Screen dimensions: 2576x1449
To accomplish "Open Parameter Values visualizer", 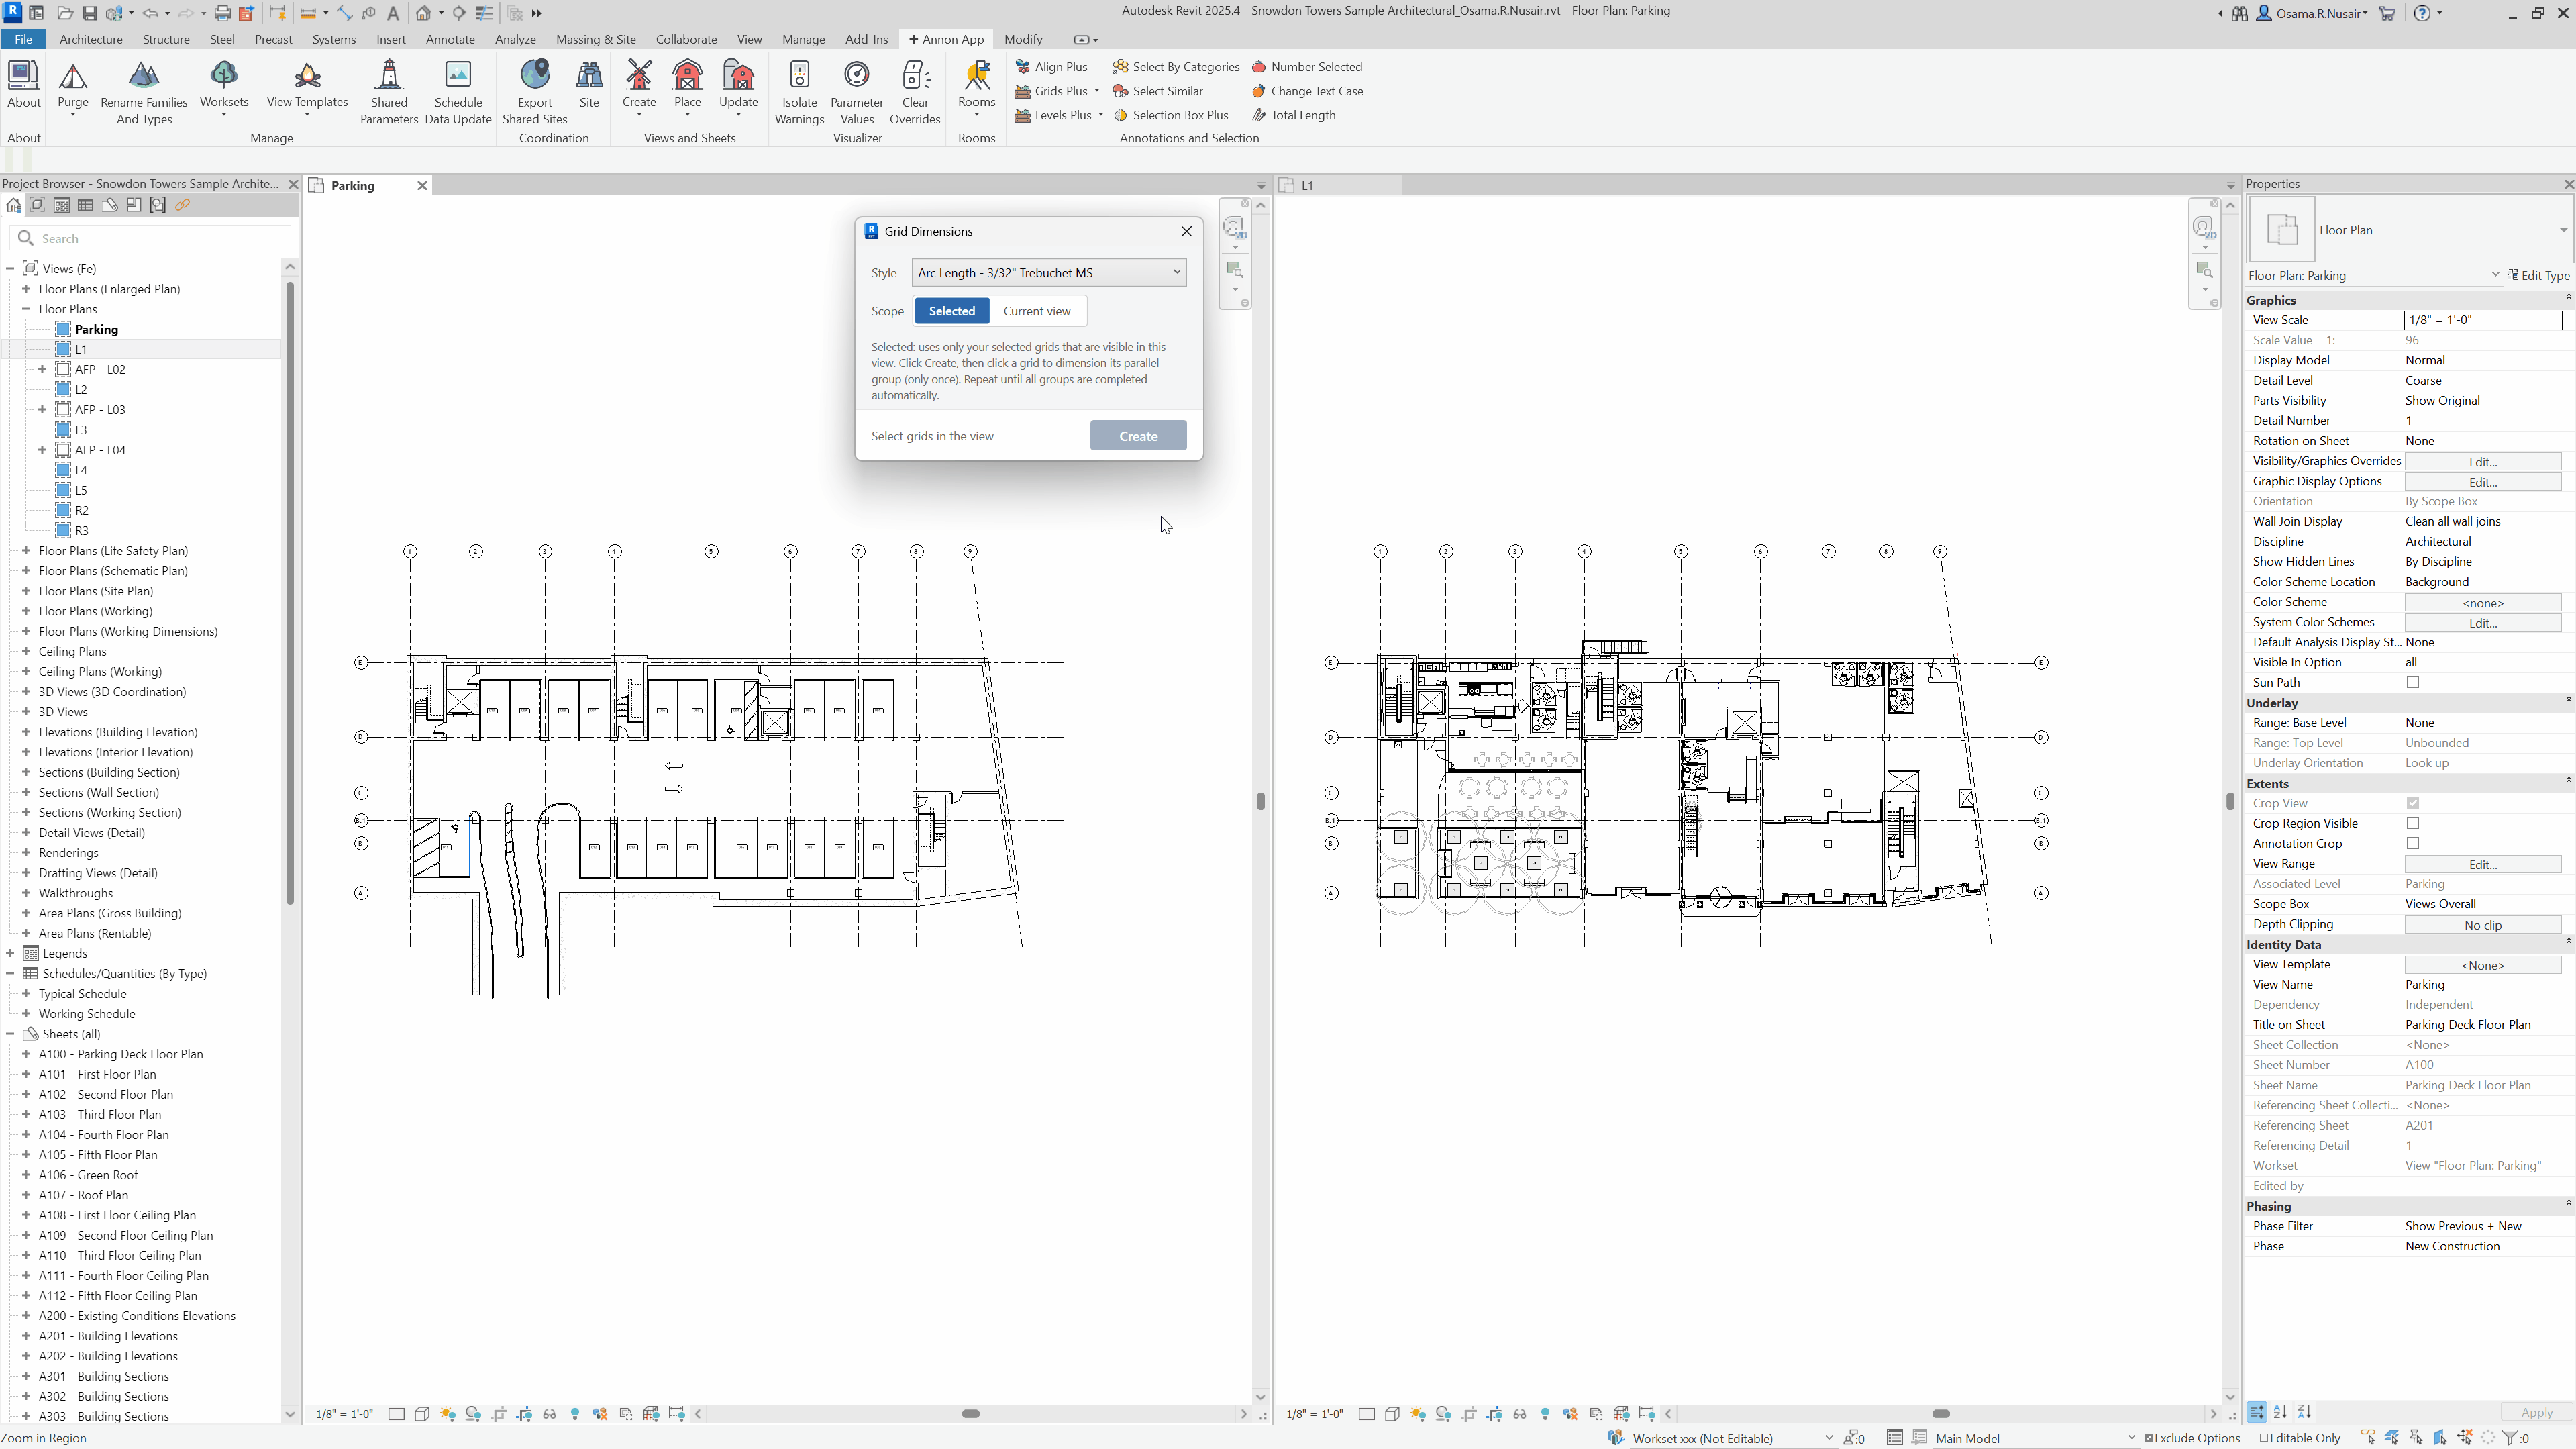I will click(857, 92).
